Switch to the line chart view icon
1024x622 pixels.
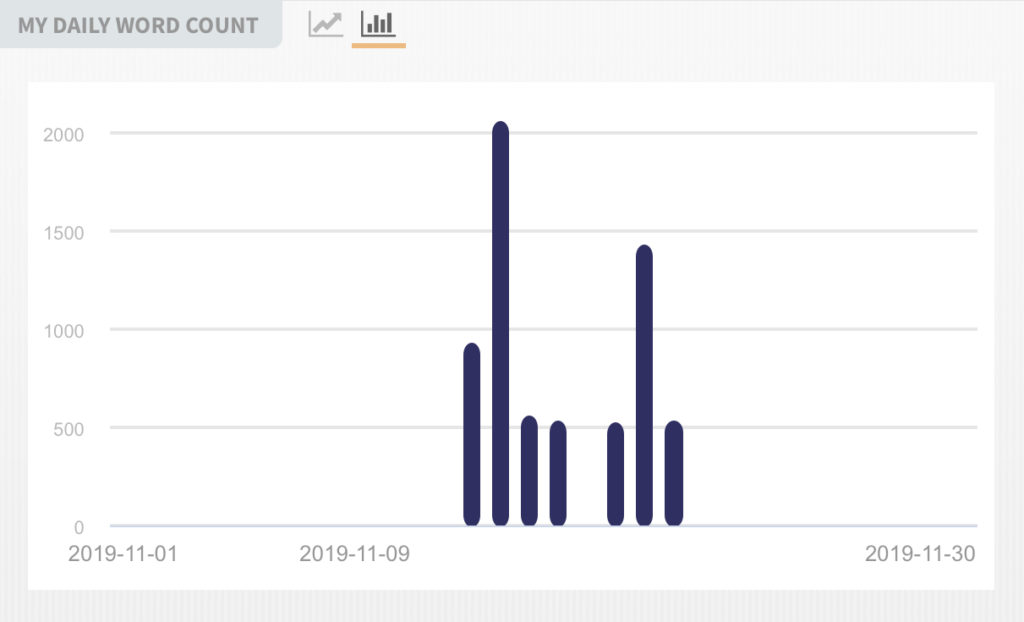325,24
